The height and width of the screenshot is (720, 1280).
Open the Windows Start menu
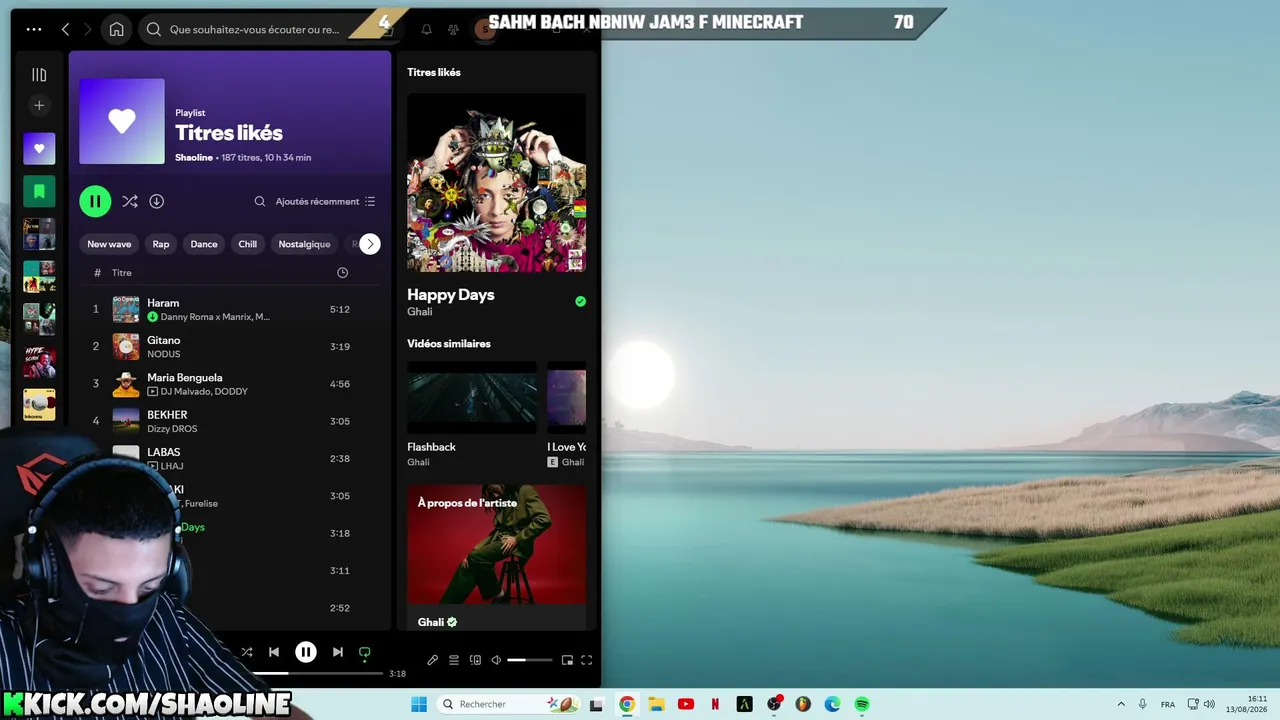tap(418, 704)
